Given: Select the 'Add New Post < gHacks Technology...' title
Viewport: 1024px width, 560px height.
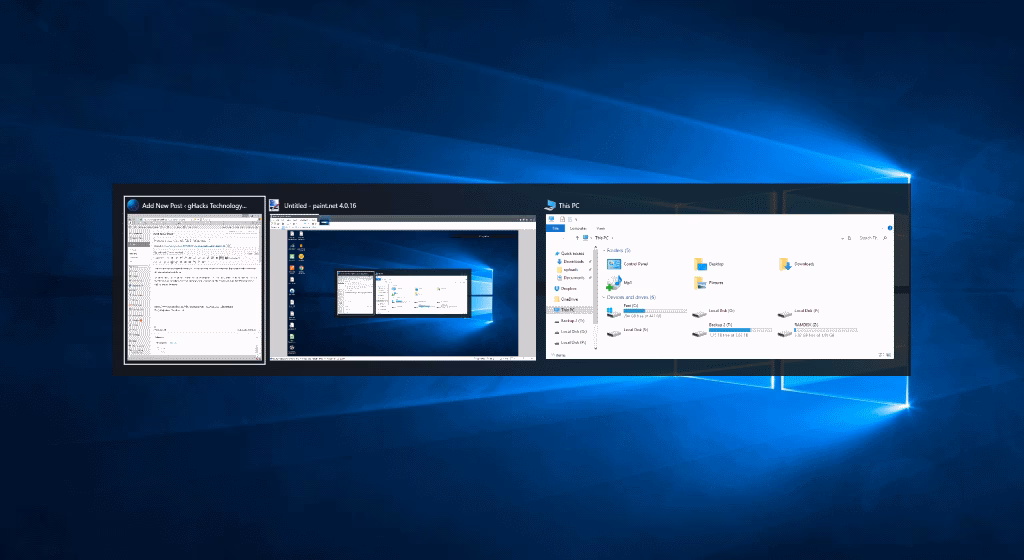Looking at the screenshot, I should 195,206.
